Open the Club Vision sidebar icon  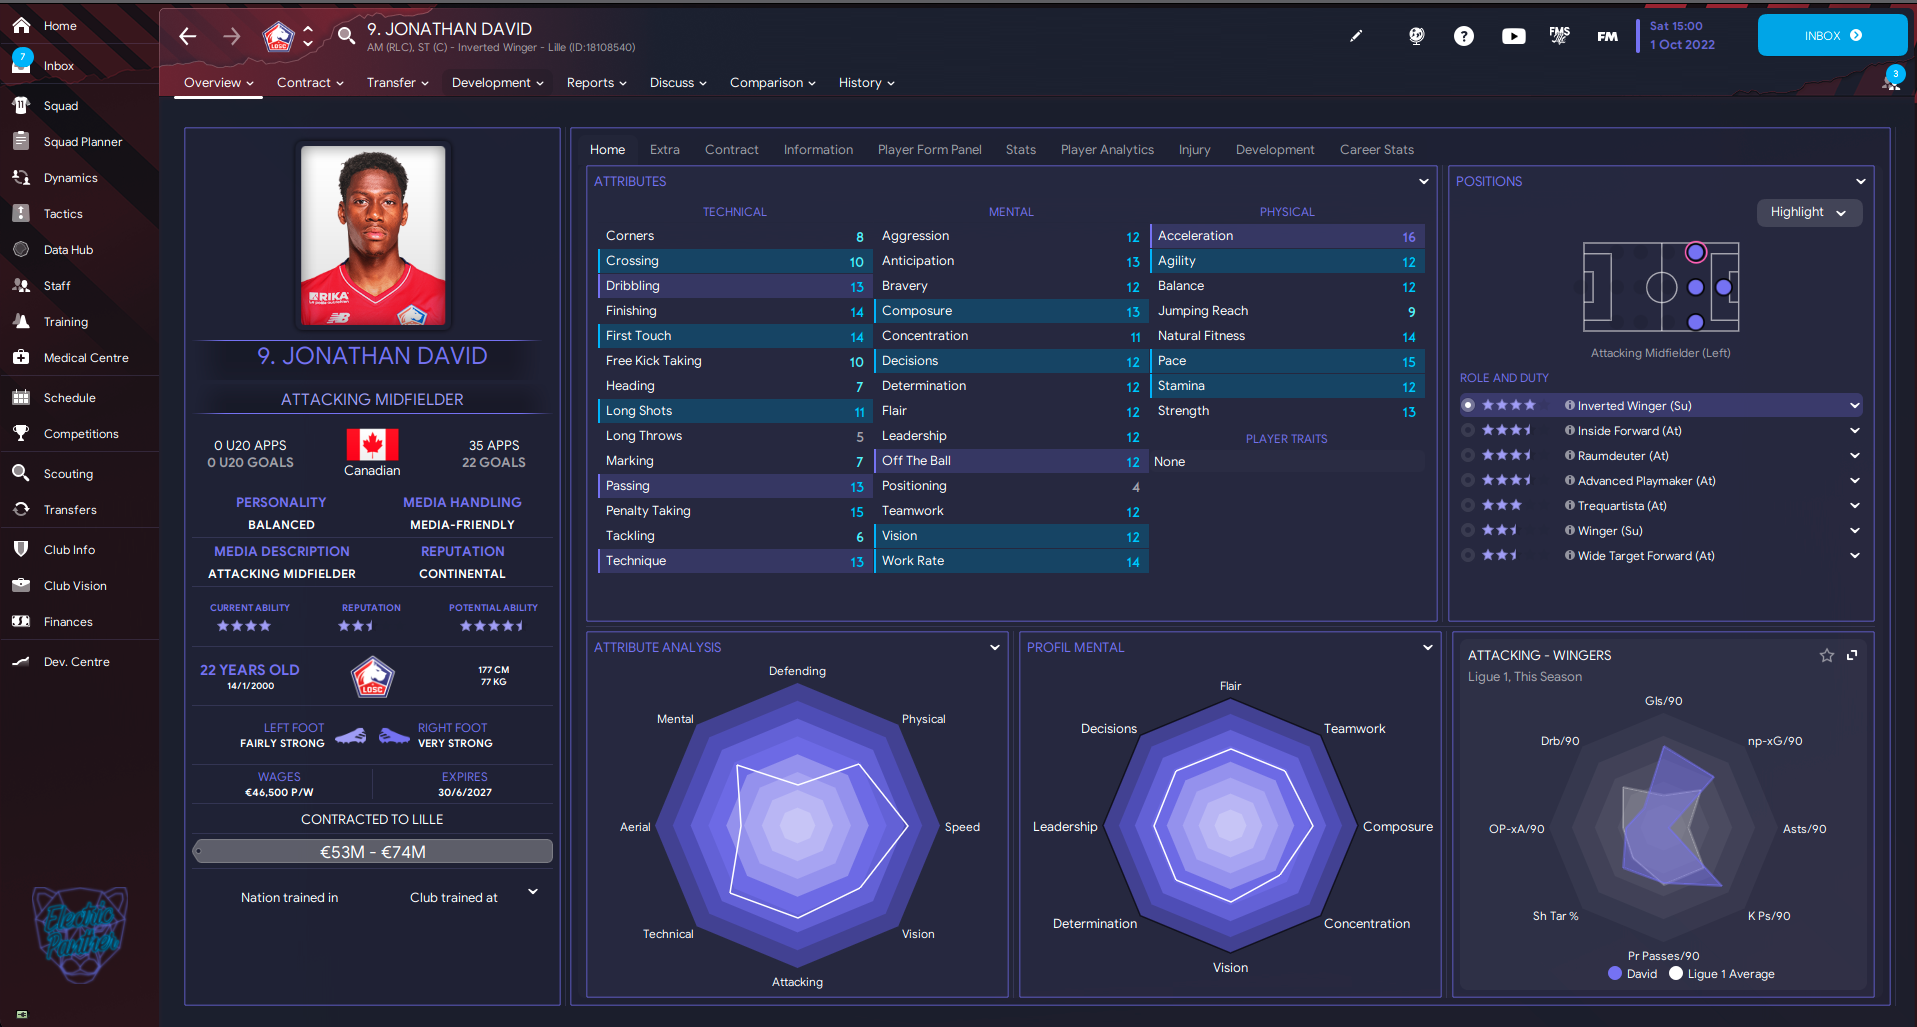click(21, 585)
